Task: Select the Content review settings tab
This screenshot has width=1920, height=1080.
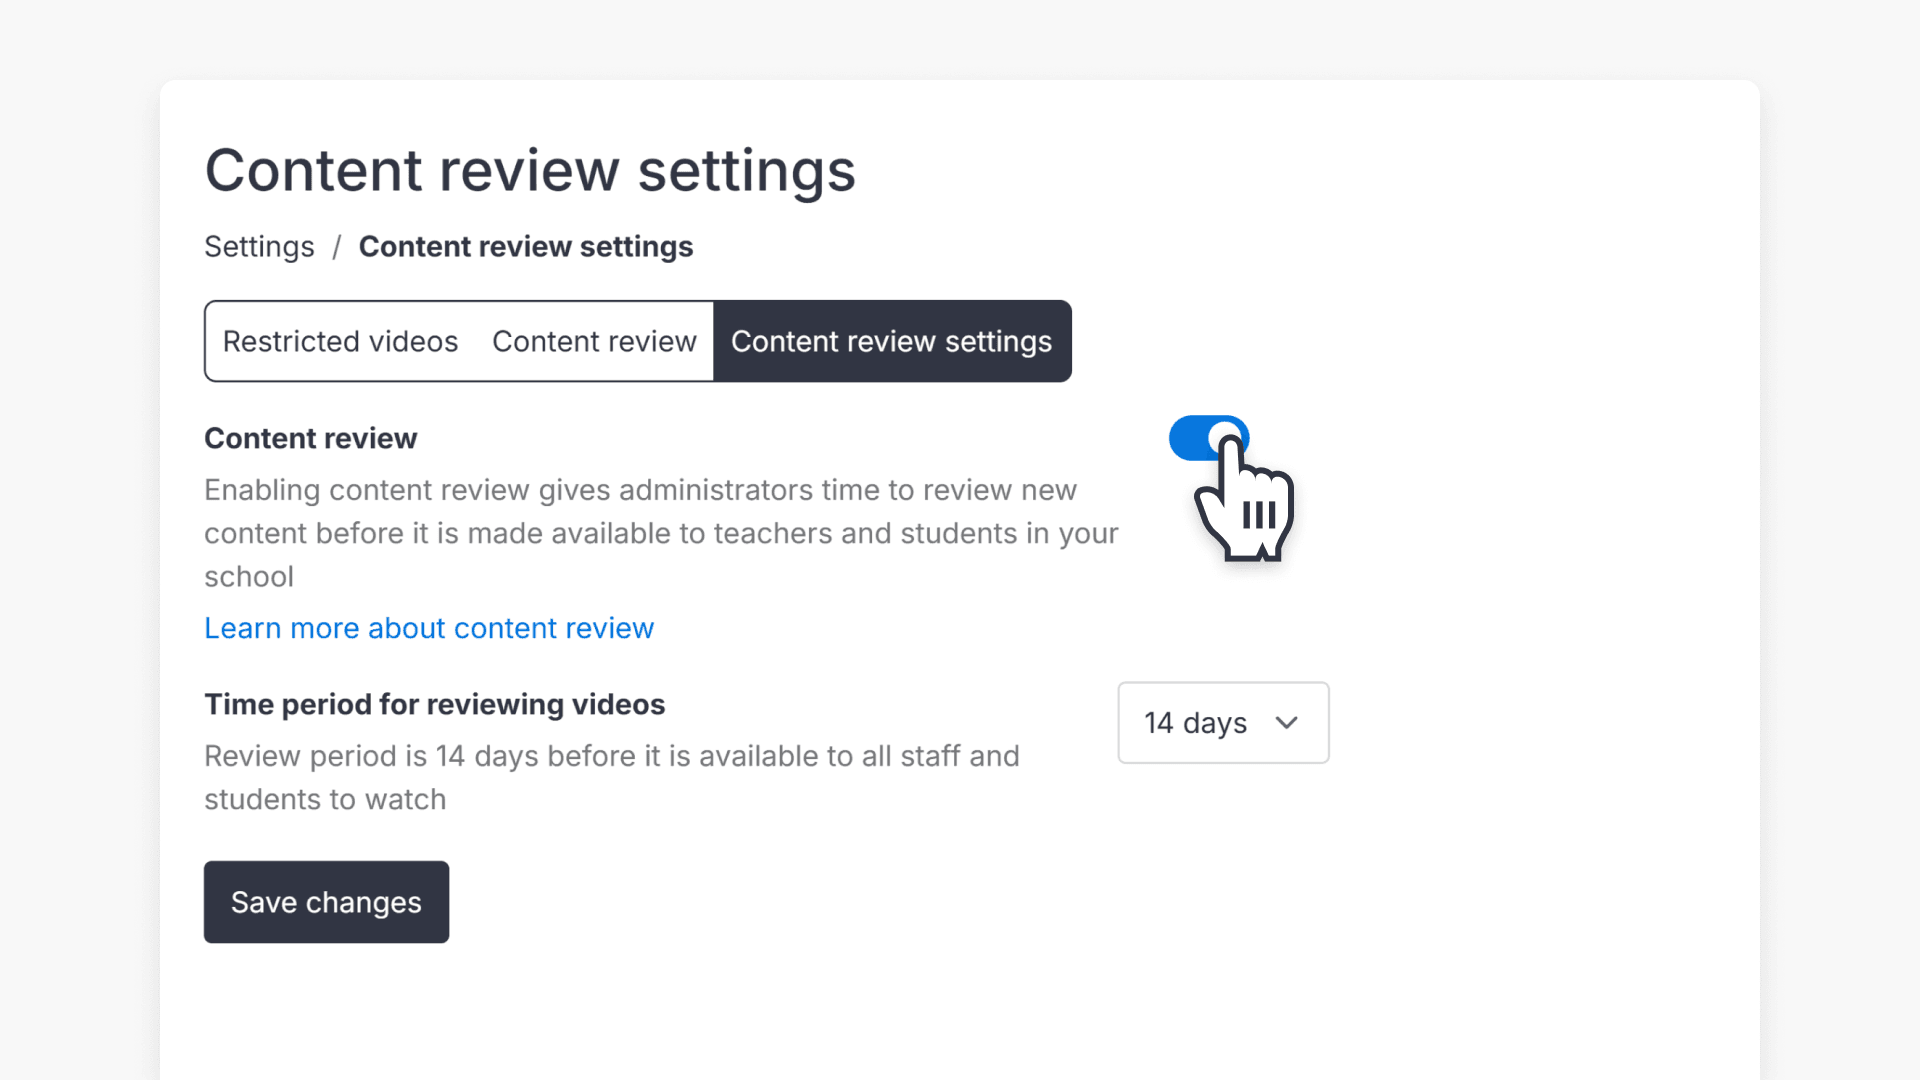Action: click(892, 341)
